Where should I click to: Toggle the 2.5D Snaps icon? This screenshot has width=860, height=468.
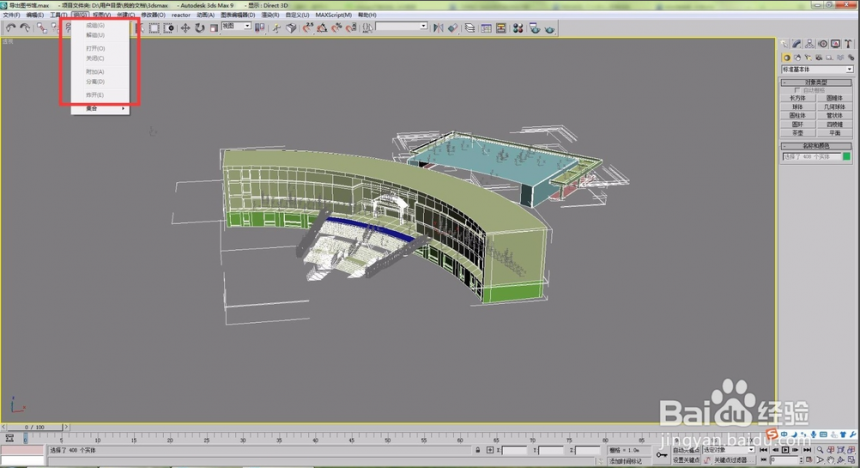(308, 28)
